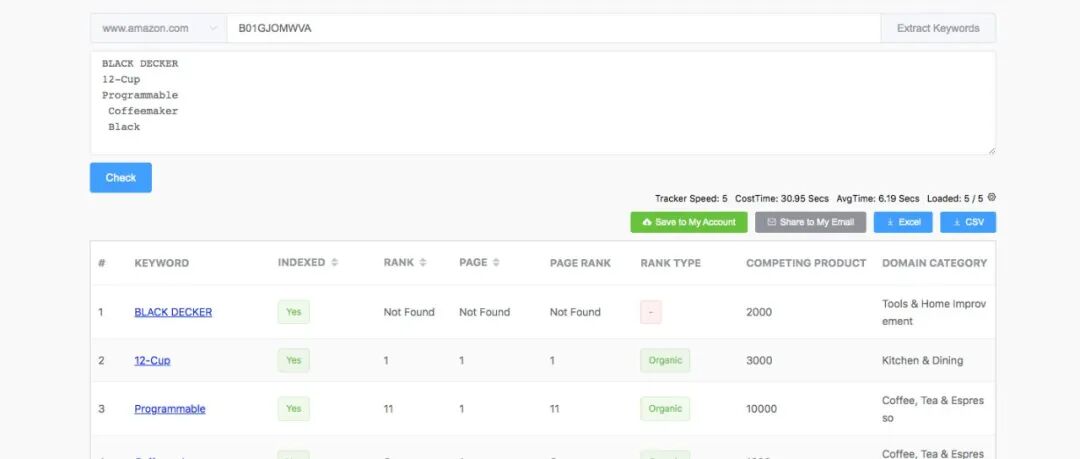Click the AvgTime: 6.19 Secs text
The image size is (1080, 459).
[x=878, y=198]
